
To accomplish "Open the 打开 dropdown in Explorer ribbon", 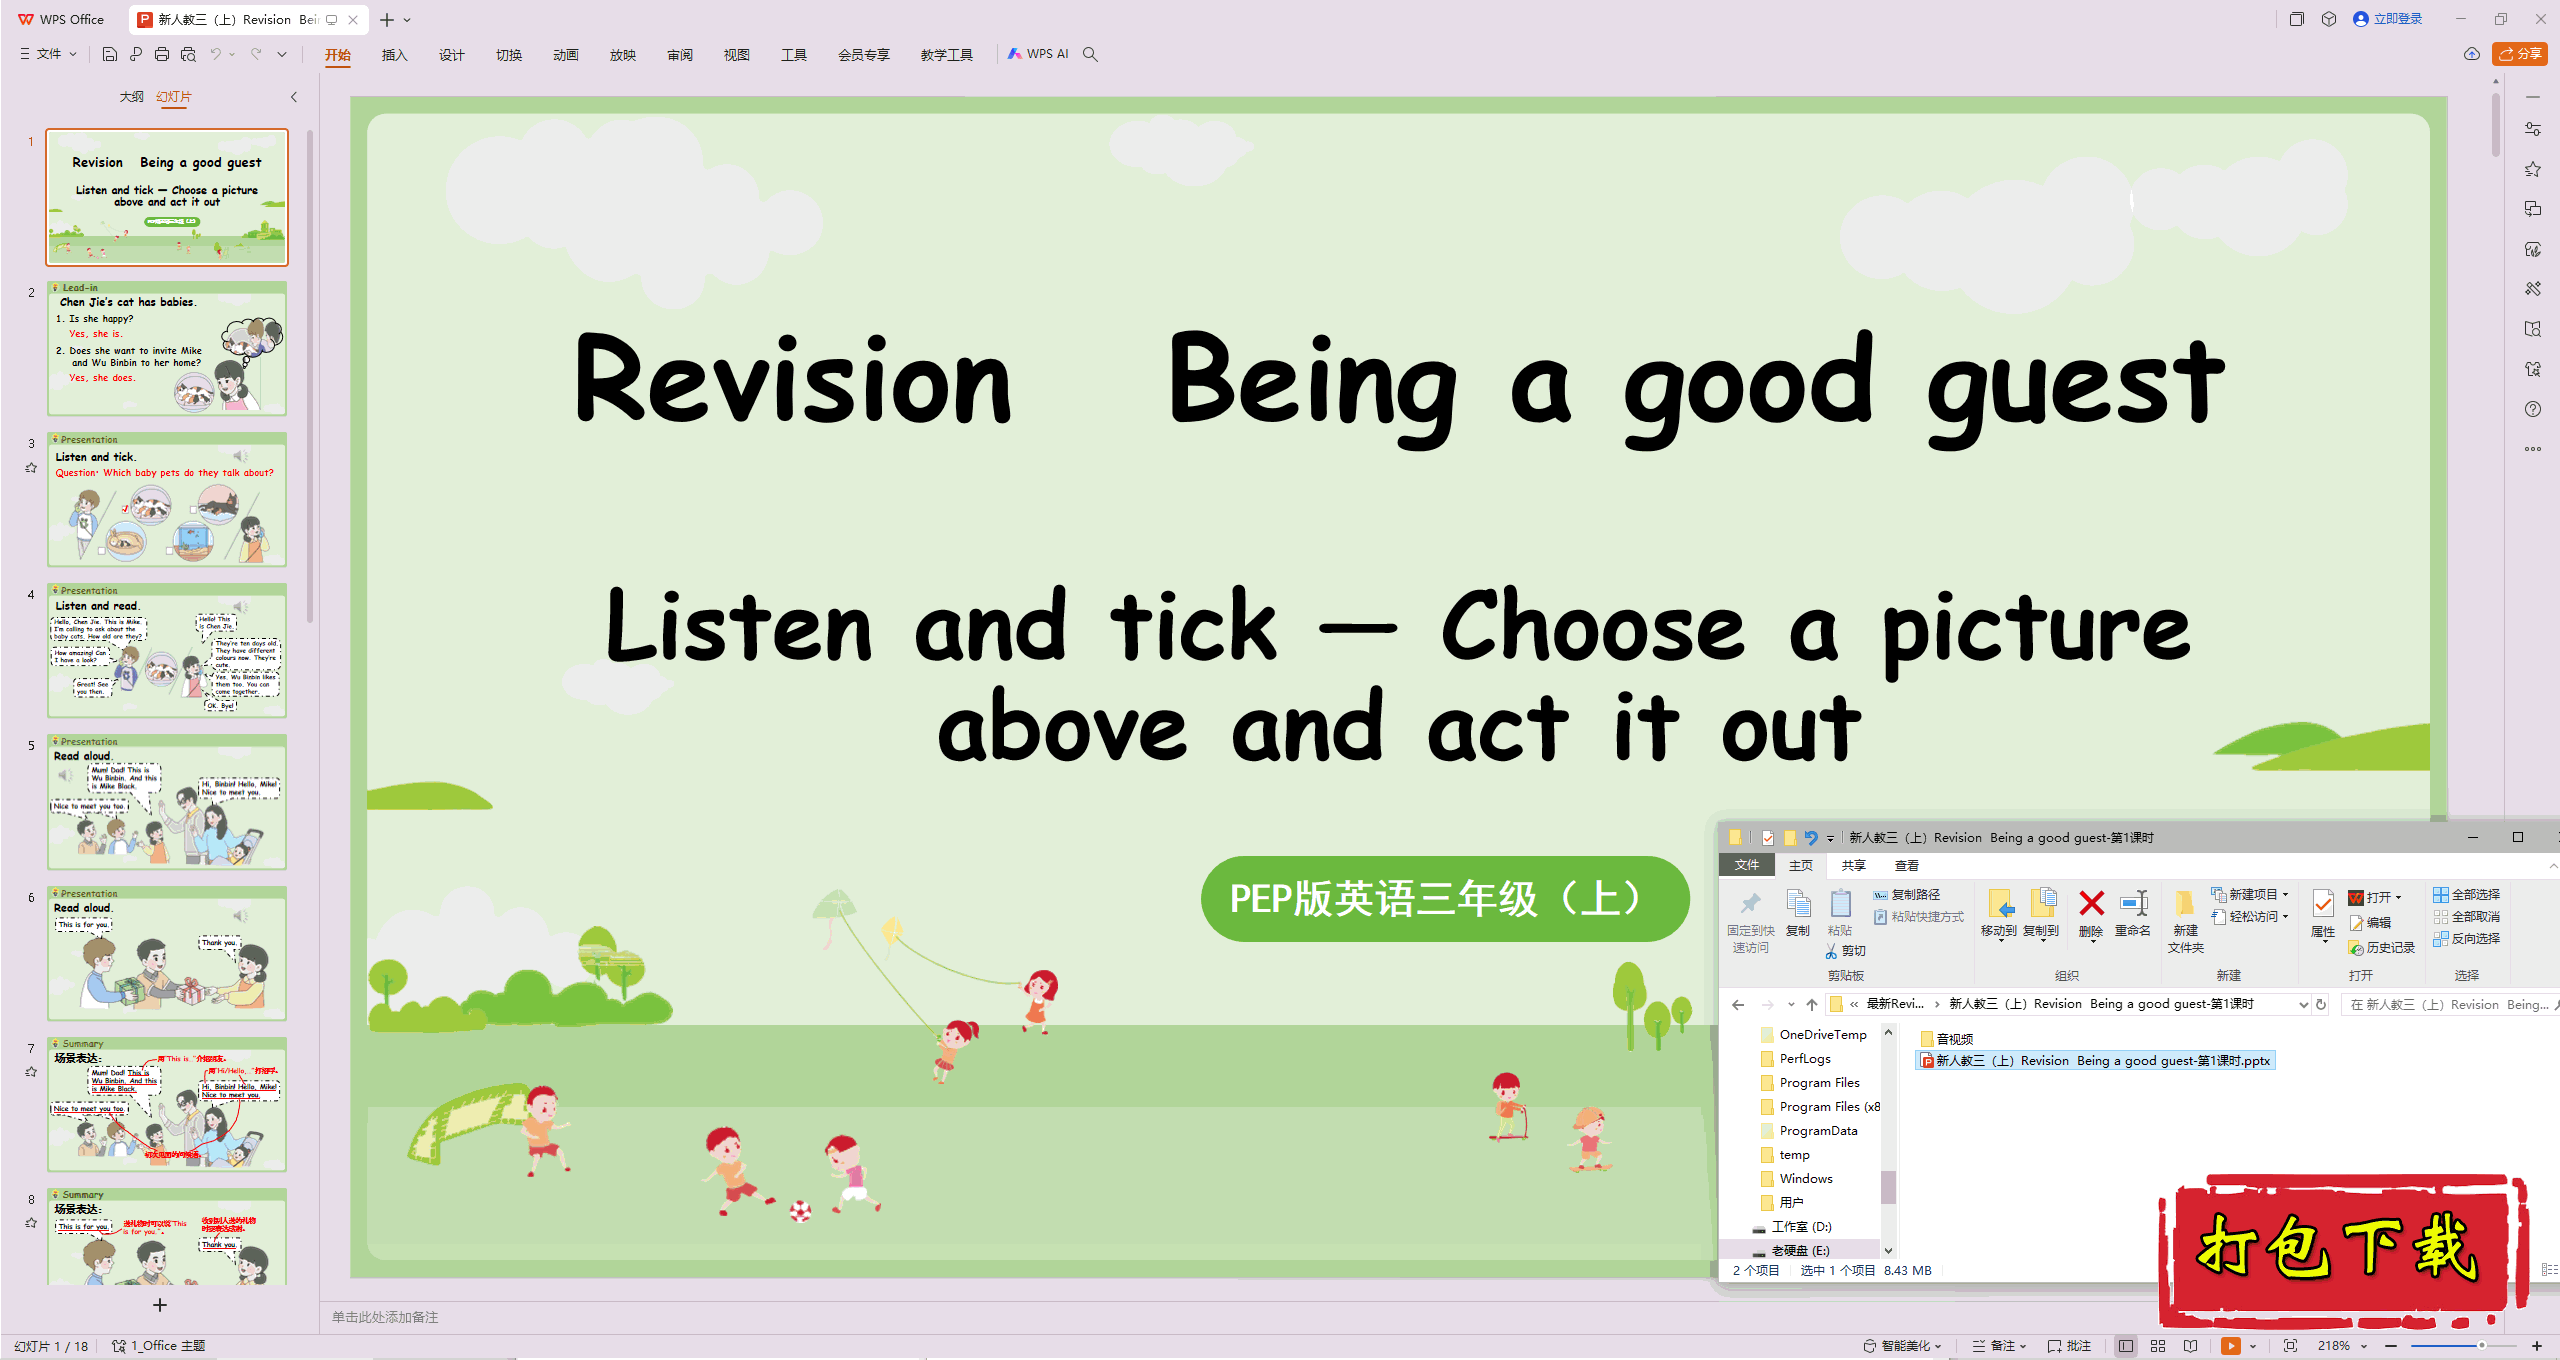I will pos(2375,897).
